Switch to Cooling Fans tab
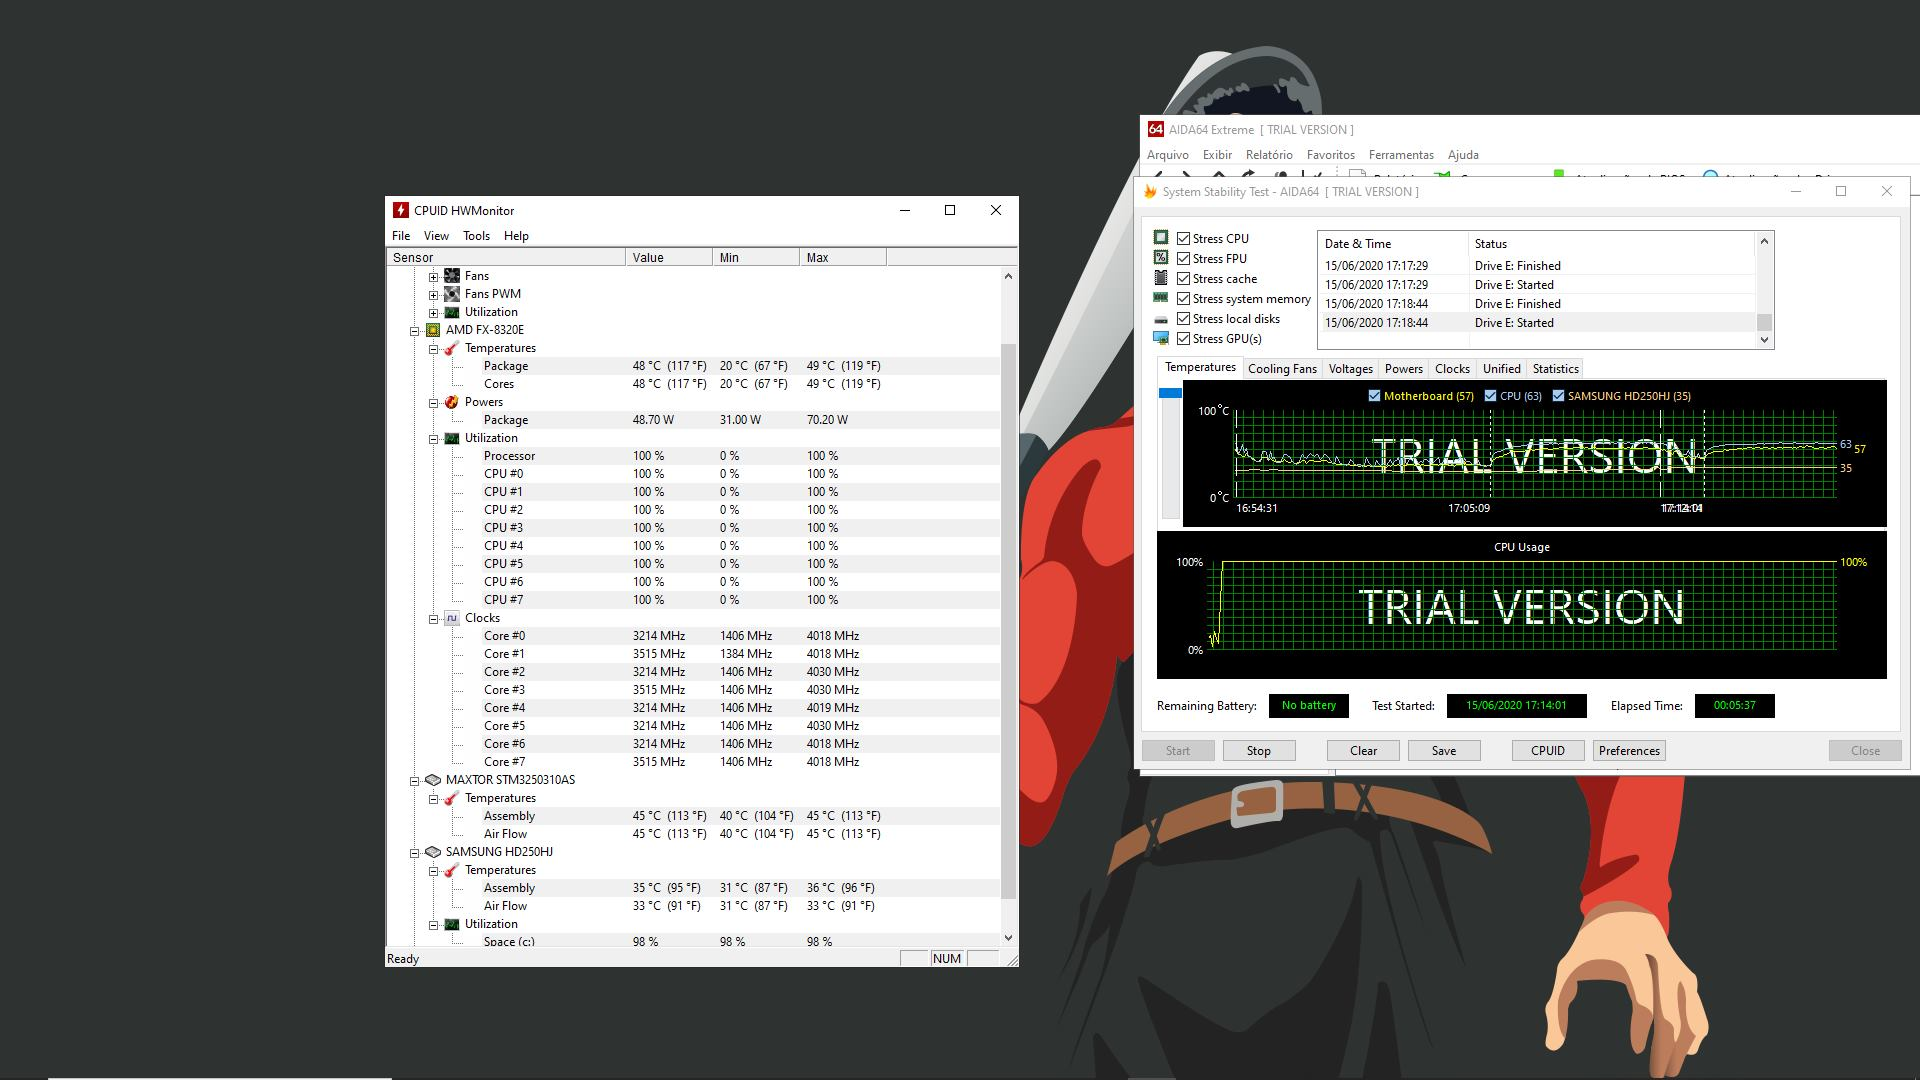 click(1282, 369)
